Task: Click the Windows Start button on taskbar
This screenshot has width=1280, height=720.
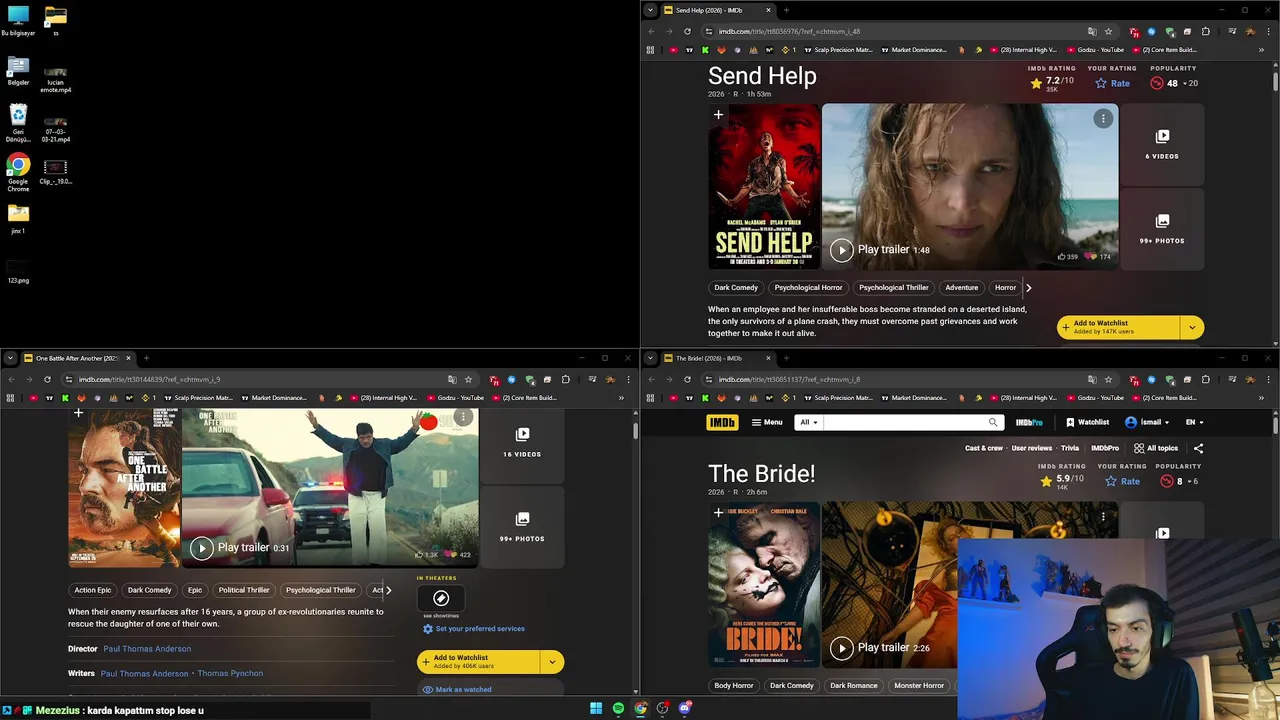Action: (596, 708)
